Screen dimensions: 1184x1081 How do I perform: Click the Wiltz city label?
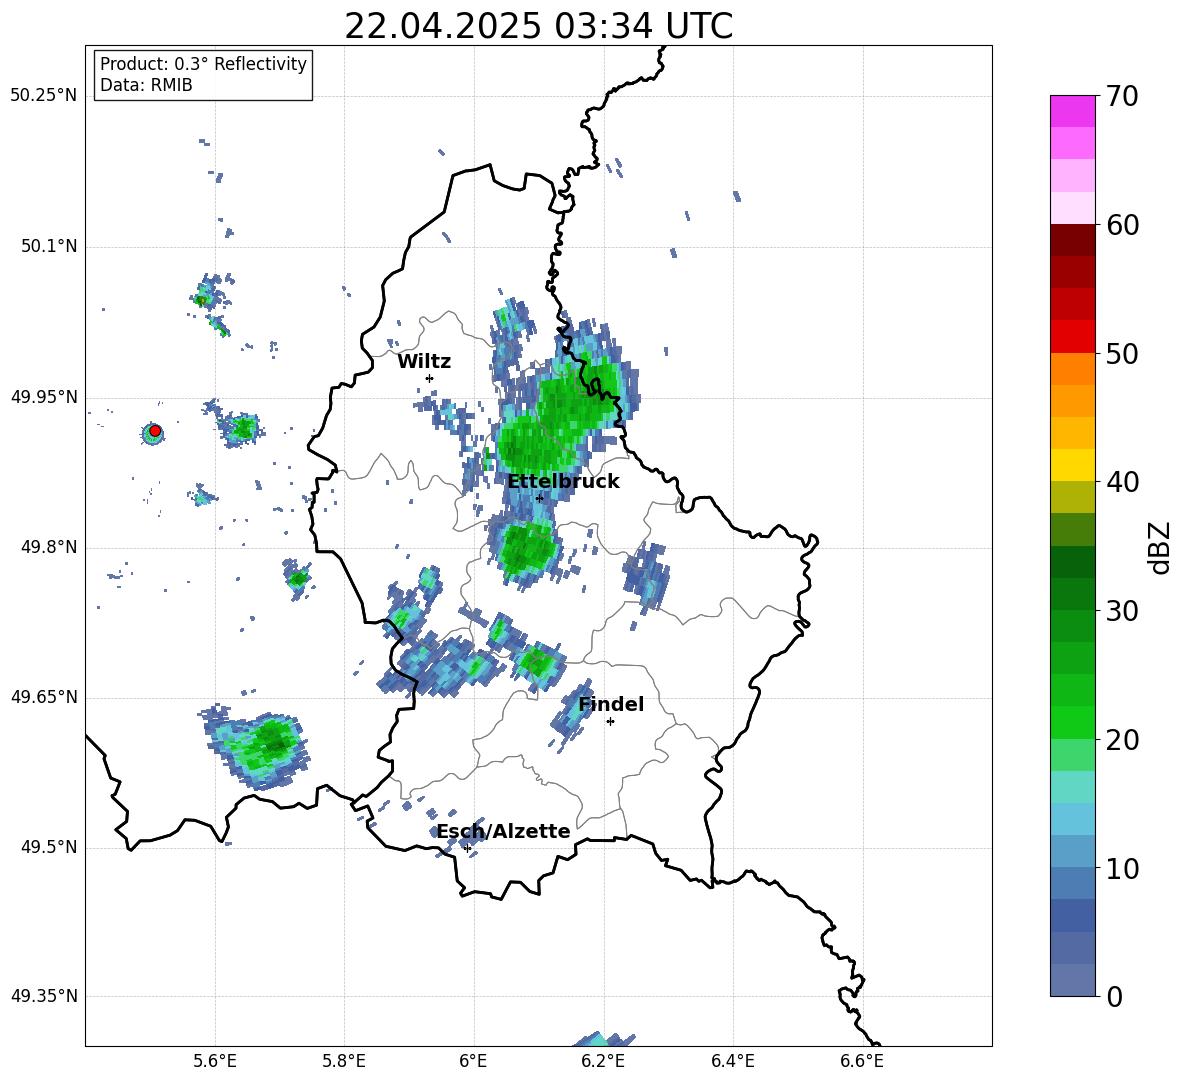424,362
